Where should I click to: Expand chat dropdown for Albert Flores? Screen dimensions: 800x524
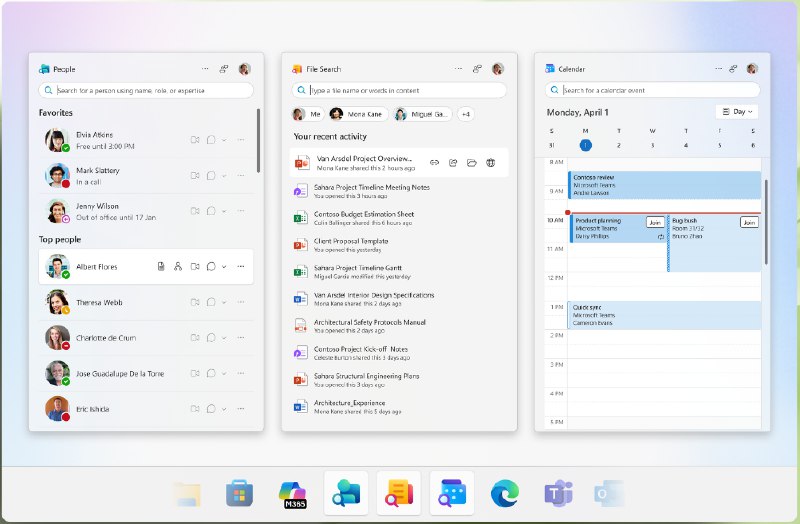(224, 266)
